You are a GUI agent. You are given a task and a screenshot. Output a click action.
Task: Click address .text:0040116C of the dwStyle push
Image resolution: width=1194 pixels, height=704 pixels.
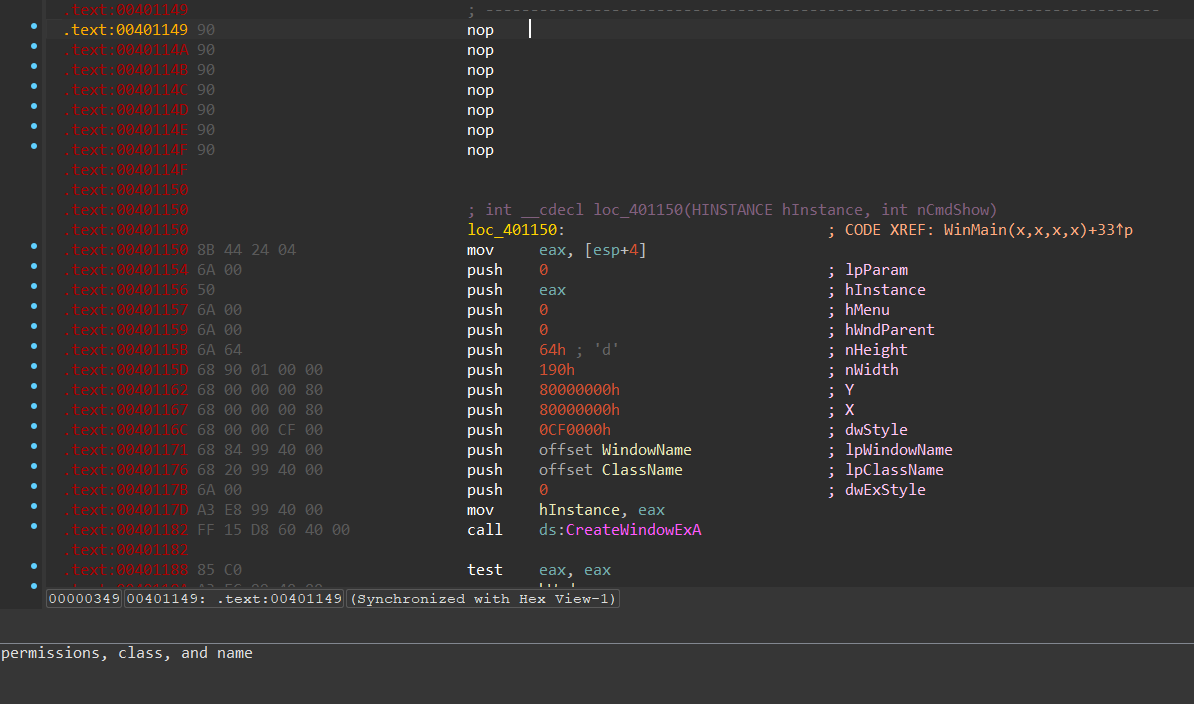tap(125, 430)
